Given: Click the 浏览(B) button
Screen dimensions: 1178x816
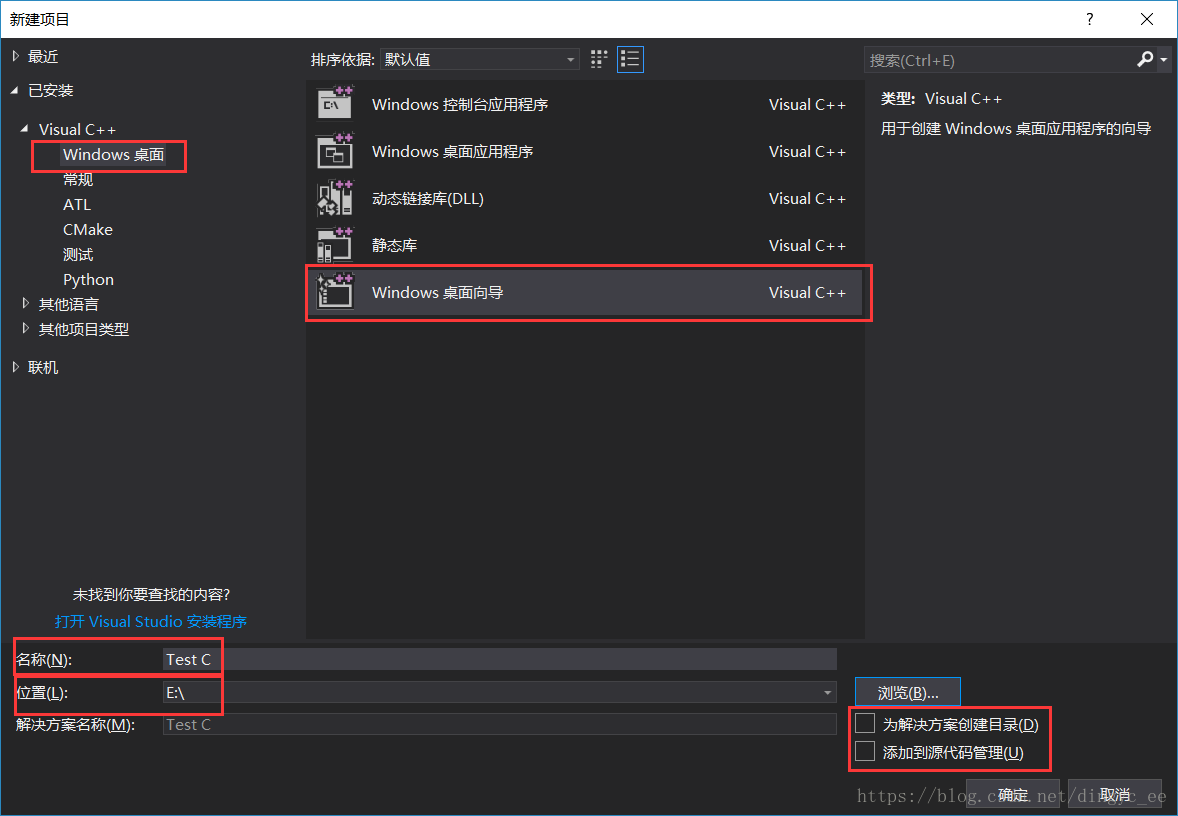Looking at the screenshot, I should [906, 691].
